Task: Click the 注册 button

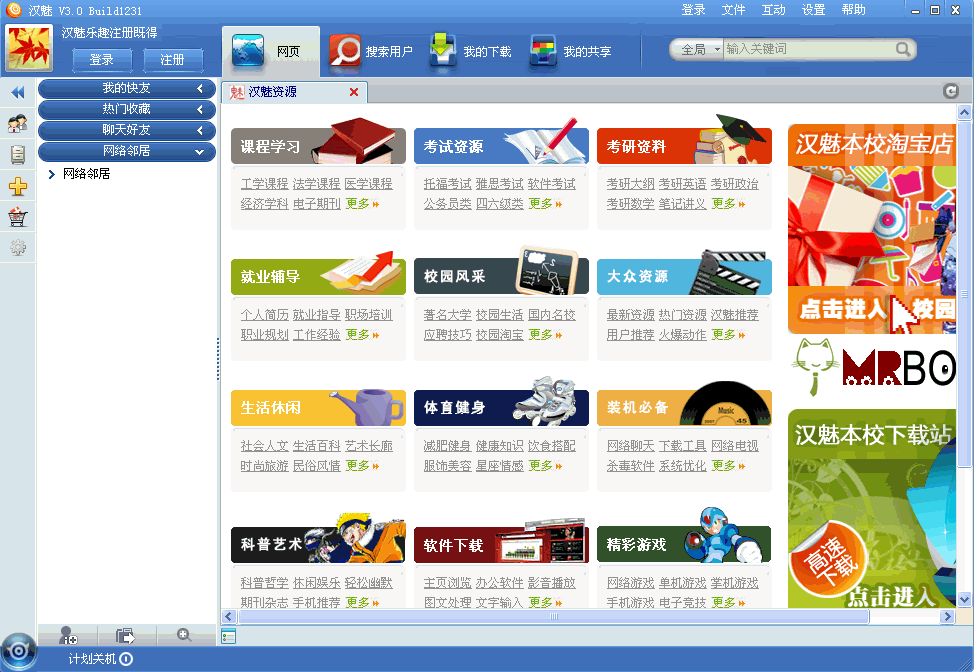Action: [173, 60]
